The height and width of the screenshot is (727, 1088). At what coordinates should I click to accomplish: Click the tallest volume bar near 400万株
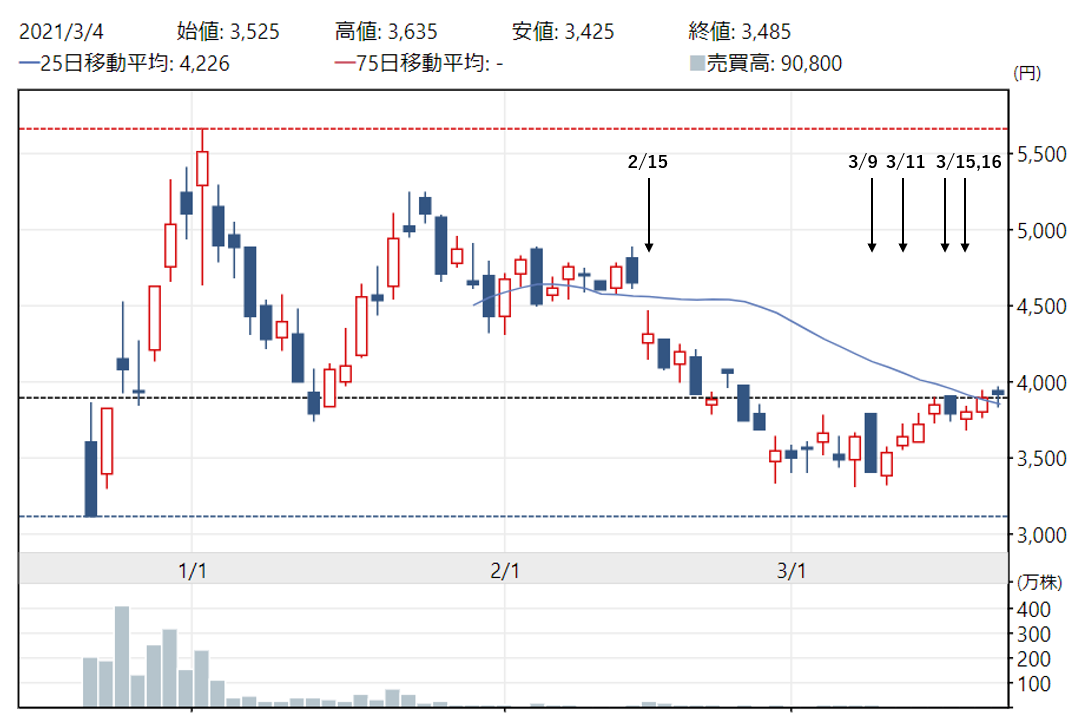tap(122, 656)
